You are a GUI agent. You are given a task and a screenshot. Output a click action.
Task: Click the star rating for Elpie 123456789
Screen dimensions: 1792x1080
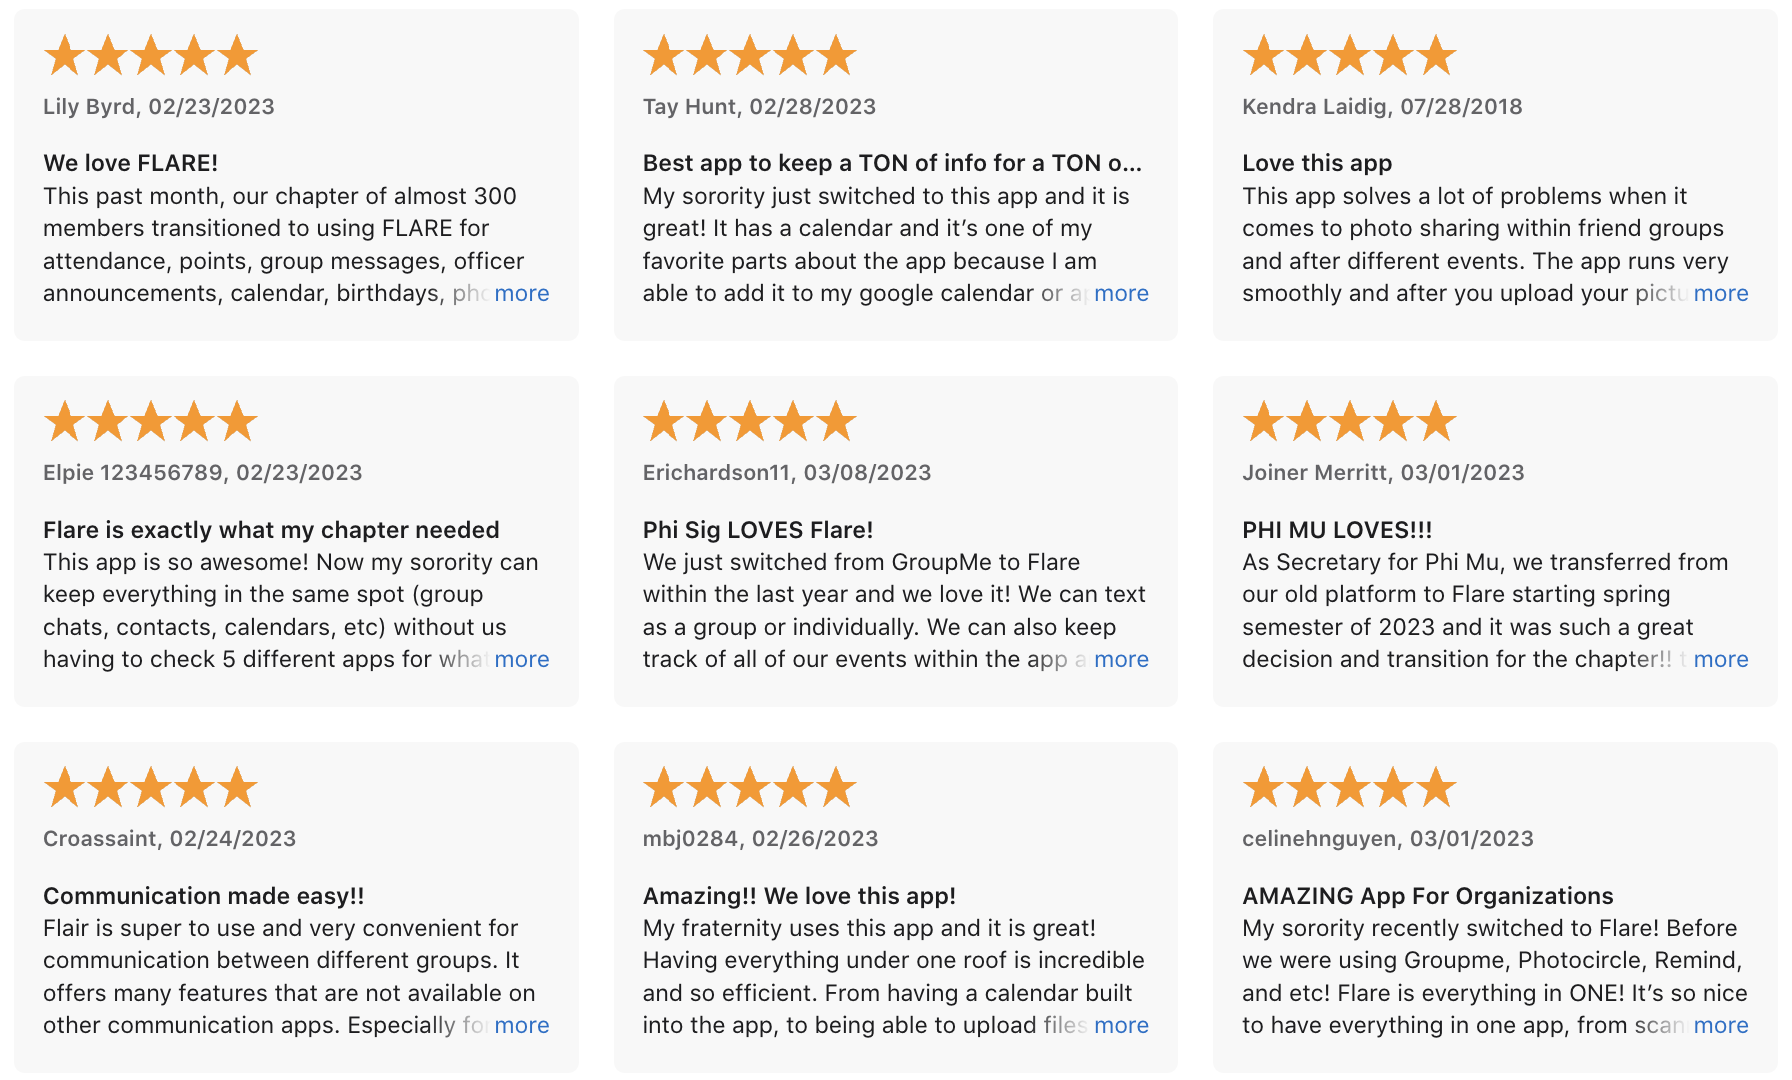point(151,421)
